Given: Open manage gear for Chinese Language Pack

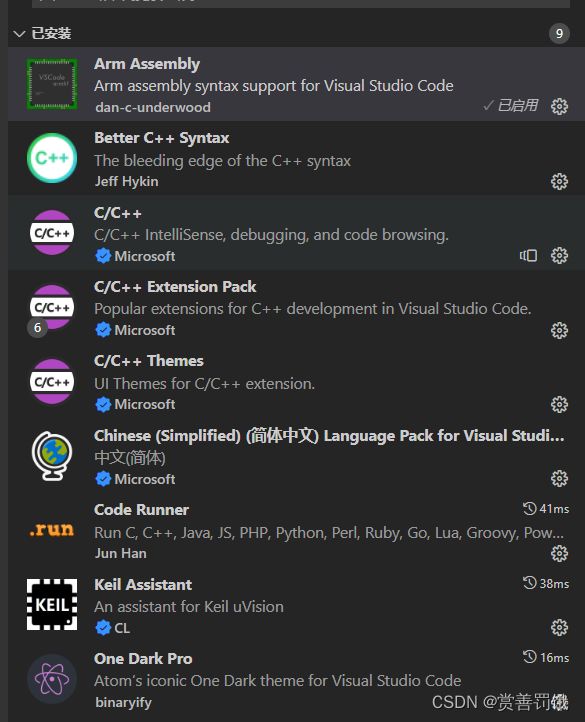Looking at the screenshot, I should pos(559,479).
